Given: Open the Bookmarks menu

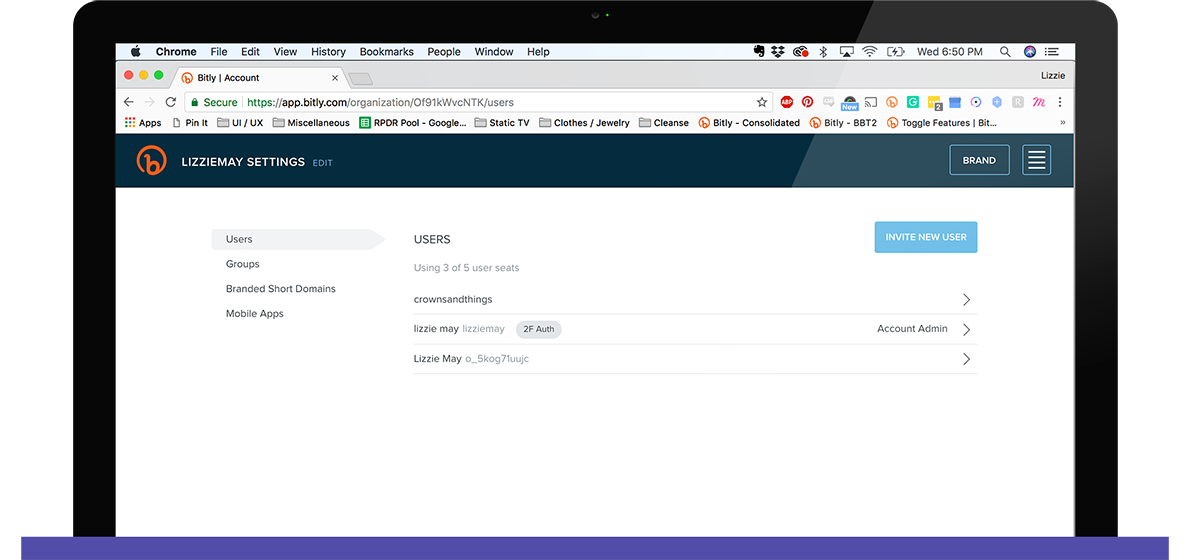Looking at the screenshot, I should (388, 52).
